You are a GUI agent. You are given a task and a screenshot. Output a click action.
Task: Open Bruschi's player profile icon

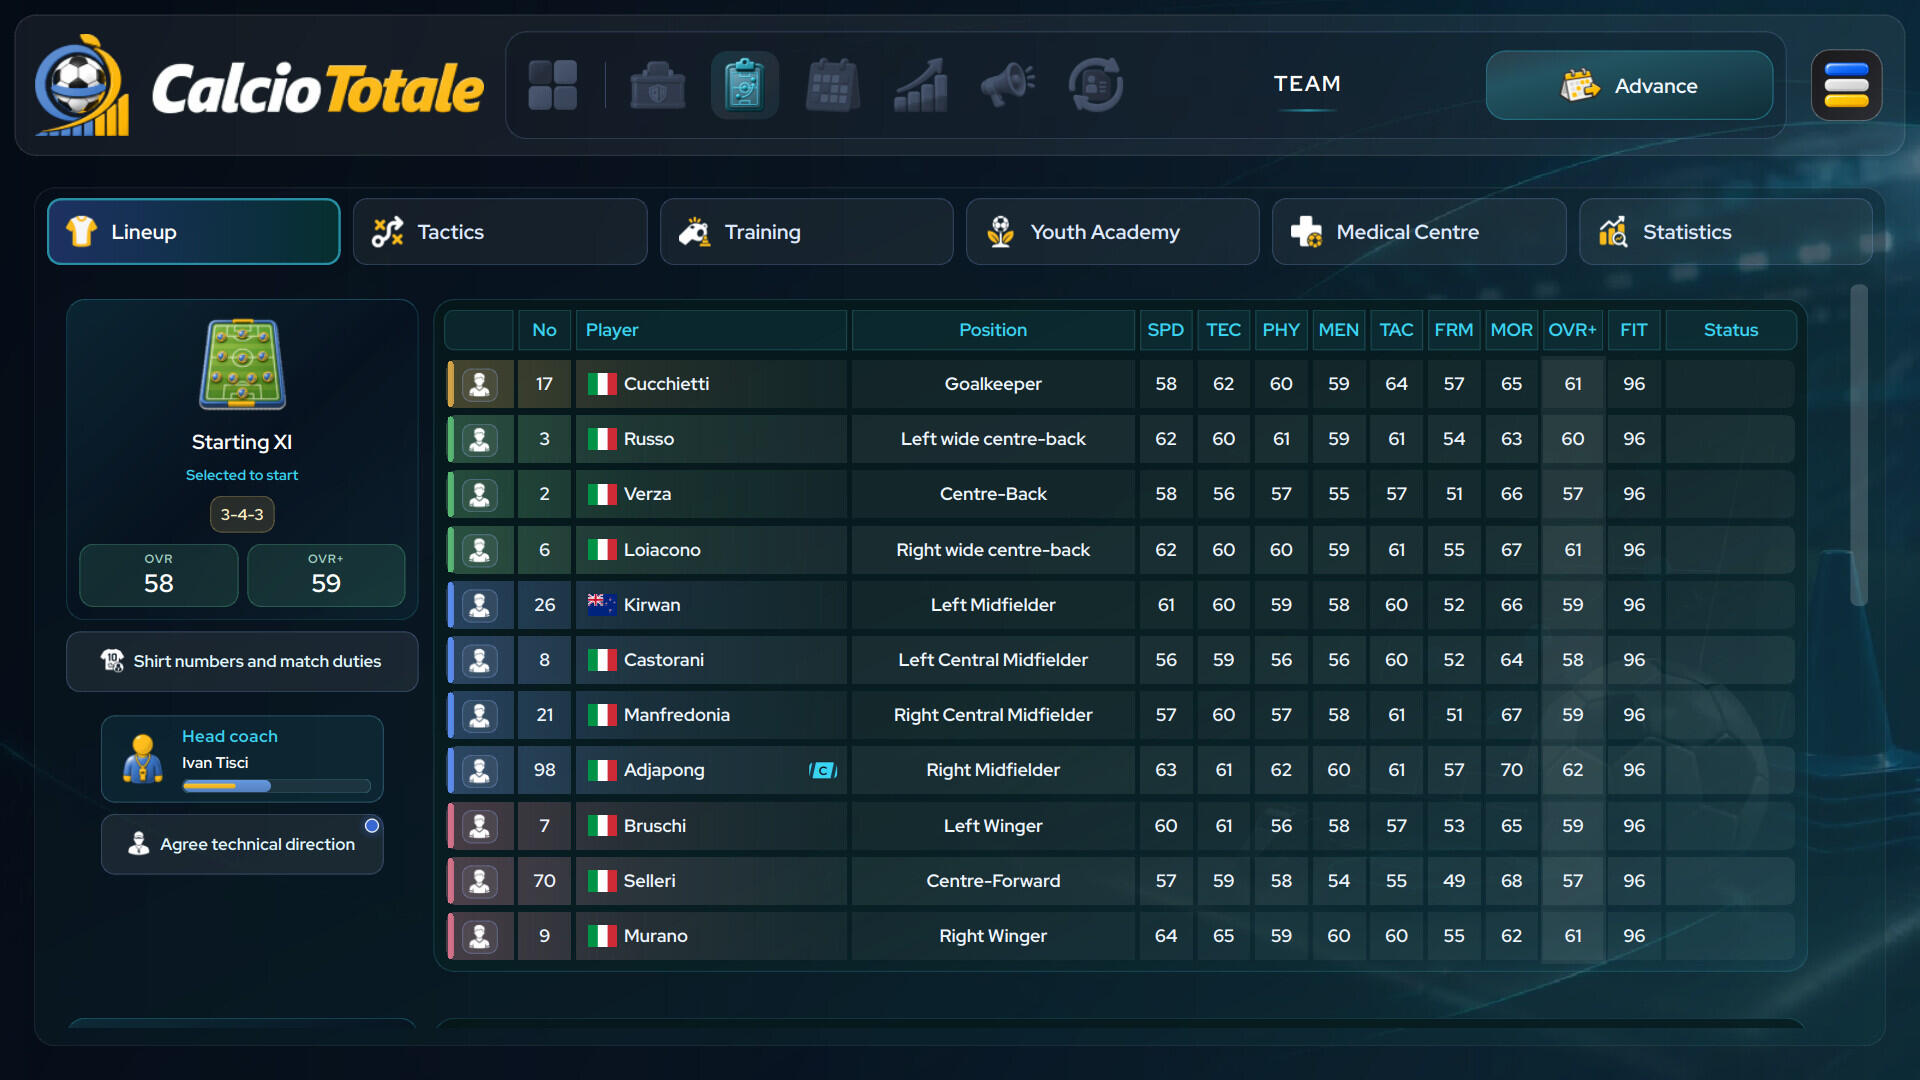pos(480,826)
